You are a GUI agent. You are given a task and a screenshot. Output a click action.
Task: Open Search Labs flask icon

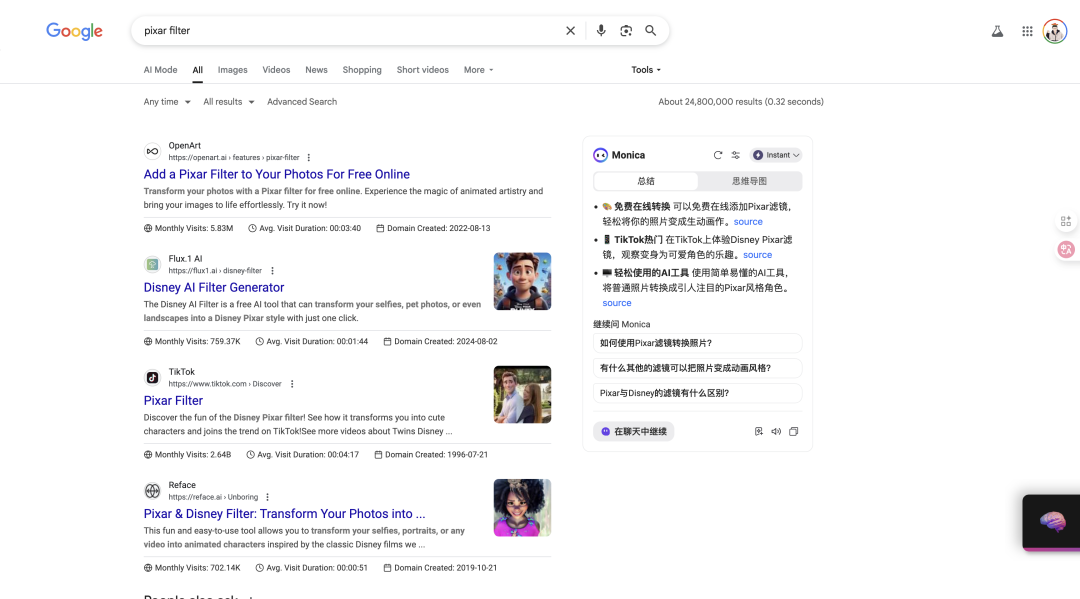[997, 31]
